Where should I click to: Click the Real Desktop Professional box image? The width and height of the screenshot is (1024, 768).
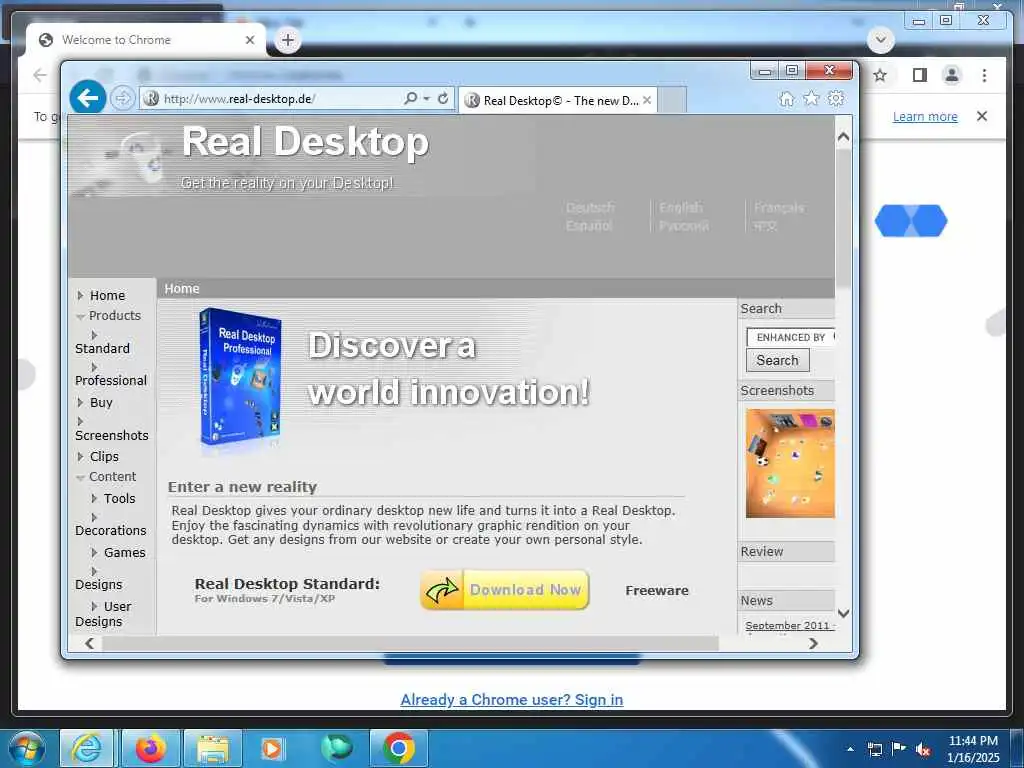pos(240,379)
